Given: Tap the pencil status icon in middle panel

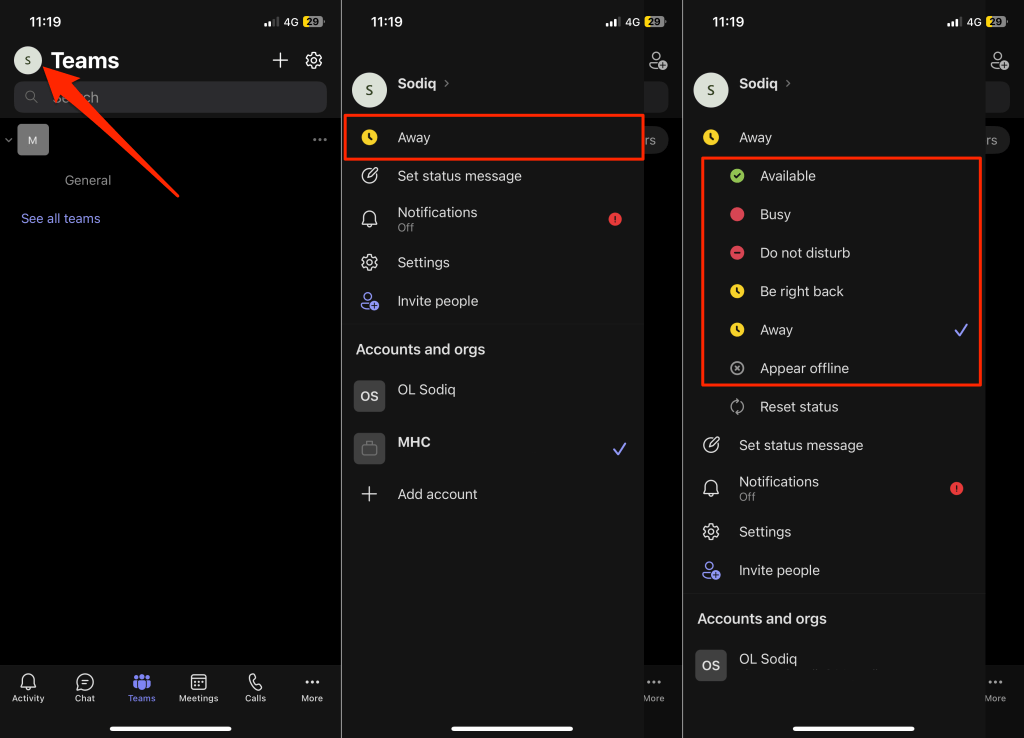Looking at the screenshot, I should (370, 176).
